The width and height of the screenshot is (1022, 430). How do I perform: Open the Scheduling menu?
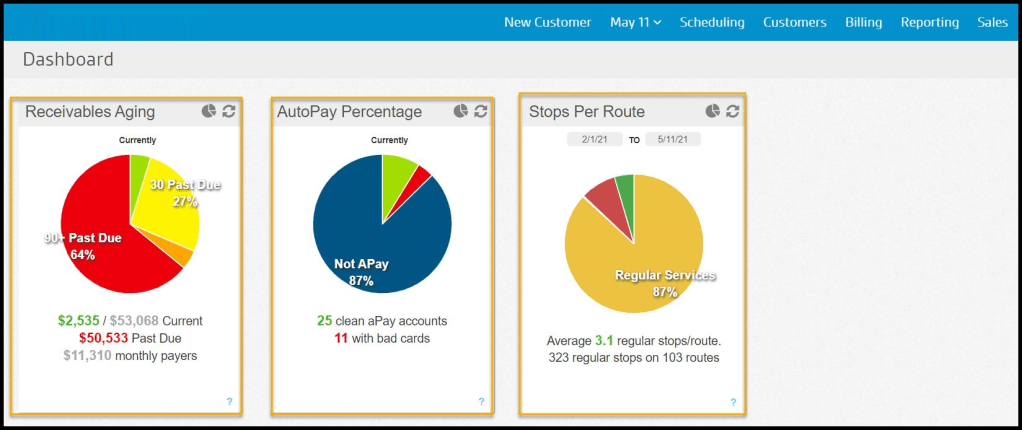712,22
